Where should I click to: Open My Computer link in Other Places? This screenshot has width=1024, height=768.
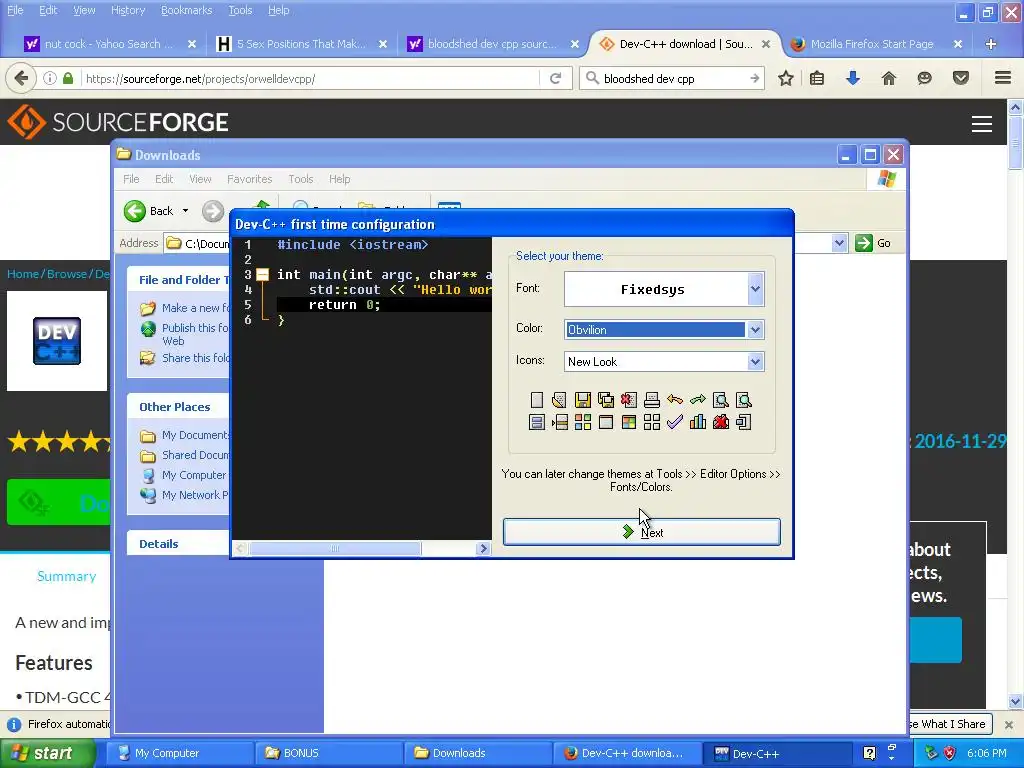pyautogui.click(x=193, y=475)
